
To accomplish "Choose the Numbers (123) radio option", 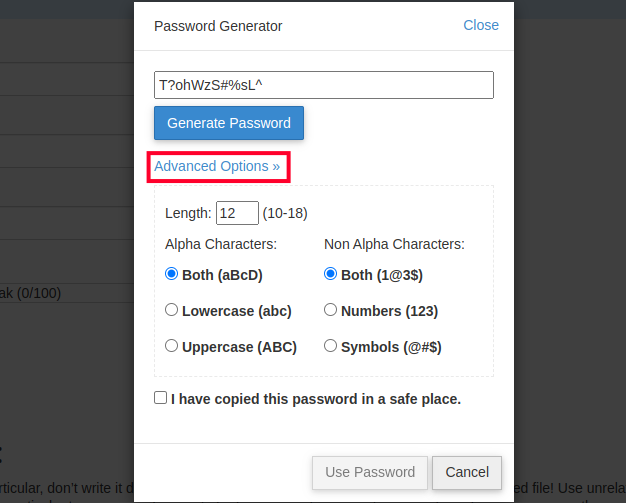I will pos(331,310).
